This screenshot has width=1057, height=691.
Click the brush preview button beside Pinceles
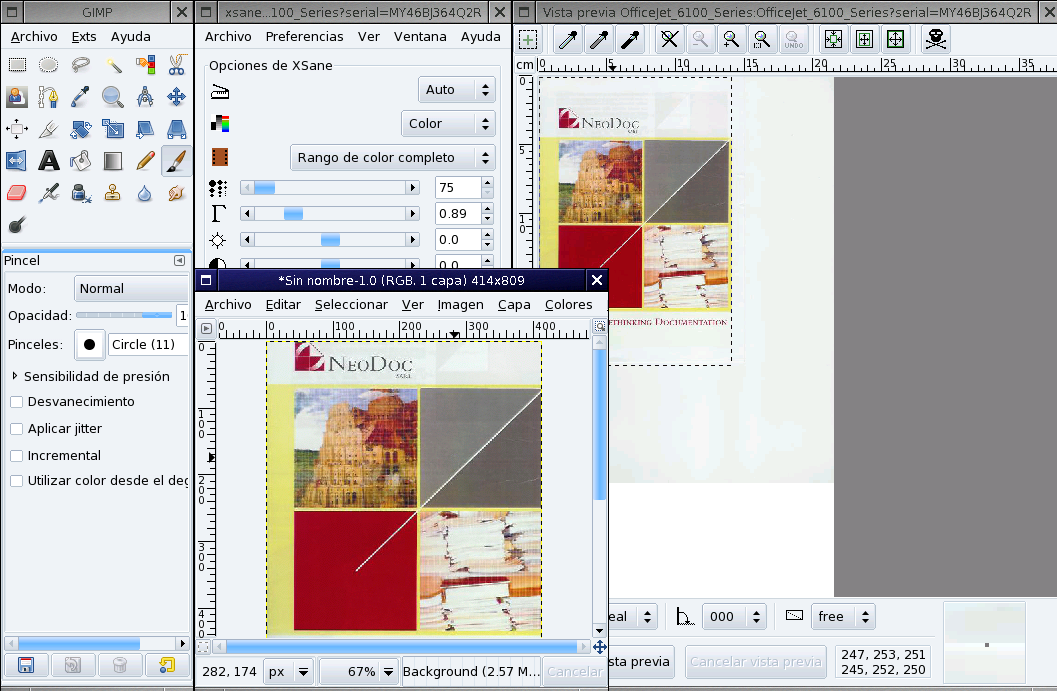click(x=89, y=345)
